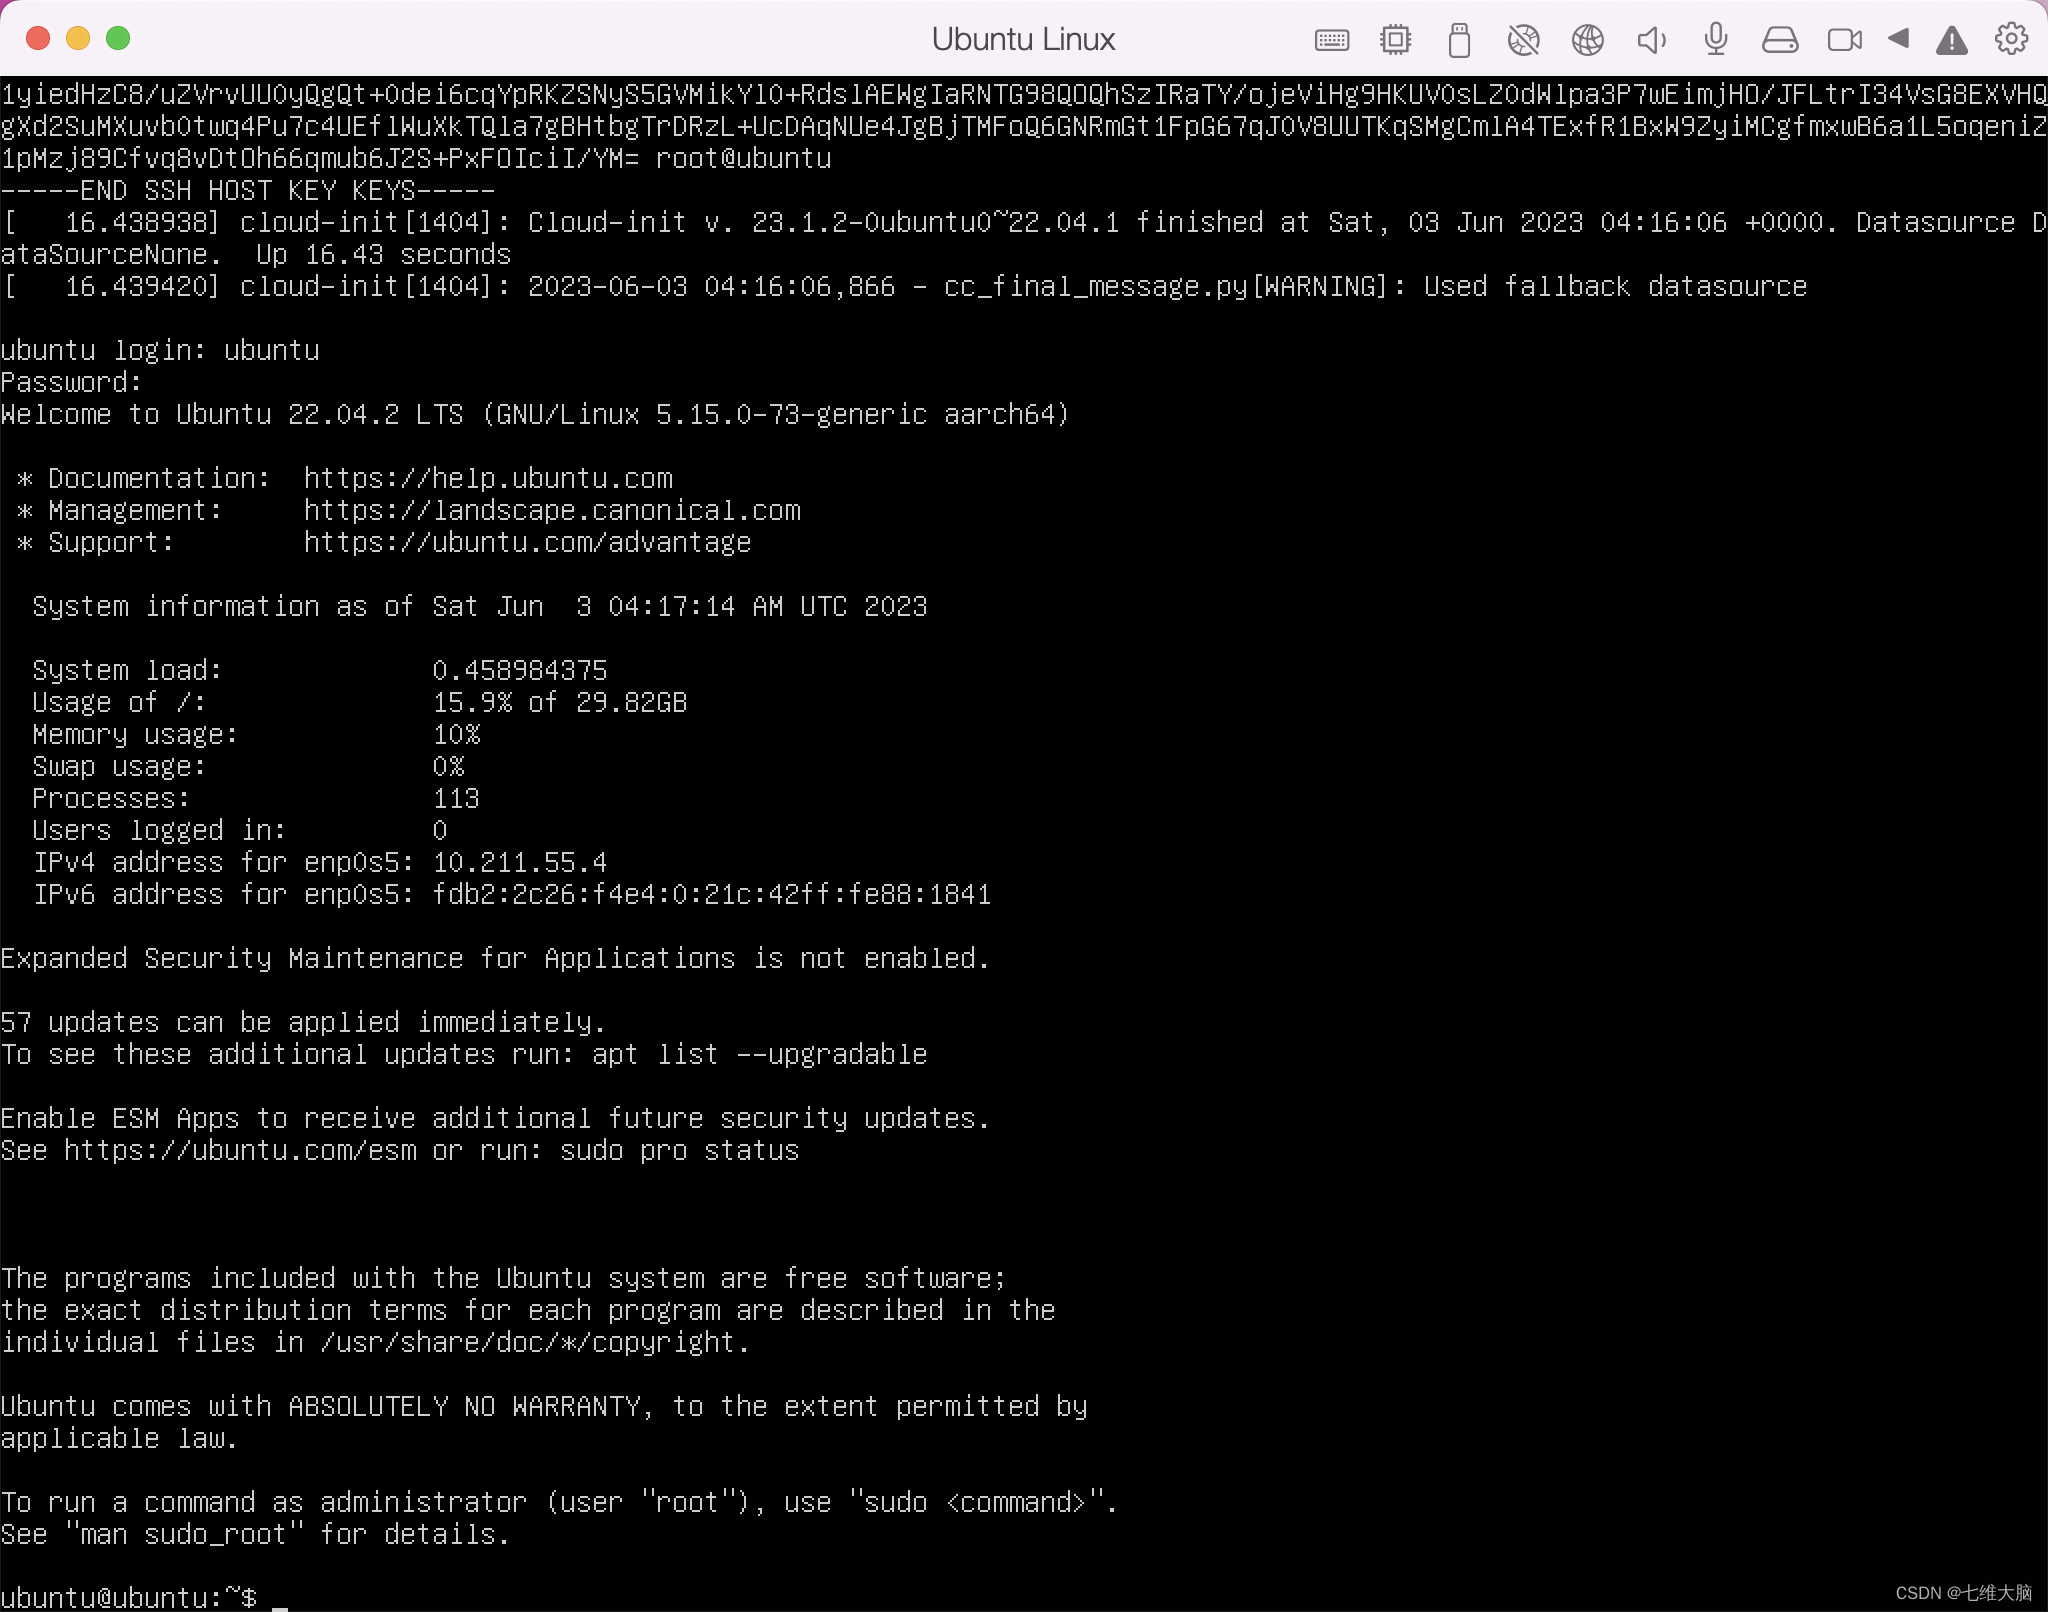Click the https://help.ubuntu.com URL
Image resolution: width=2048 pixels, height=1612 pixels.
click(x=488, y=478)
